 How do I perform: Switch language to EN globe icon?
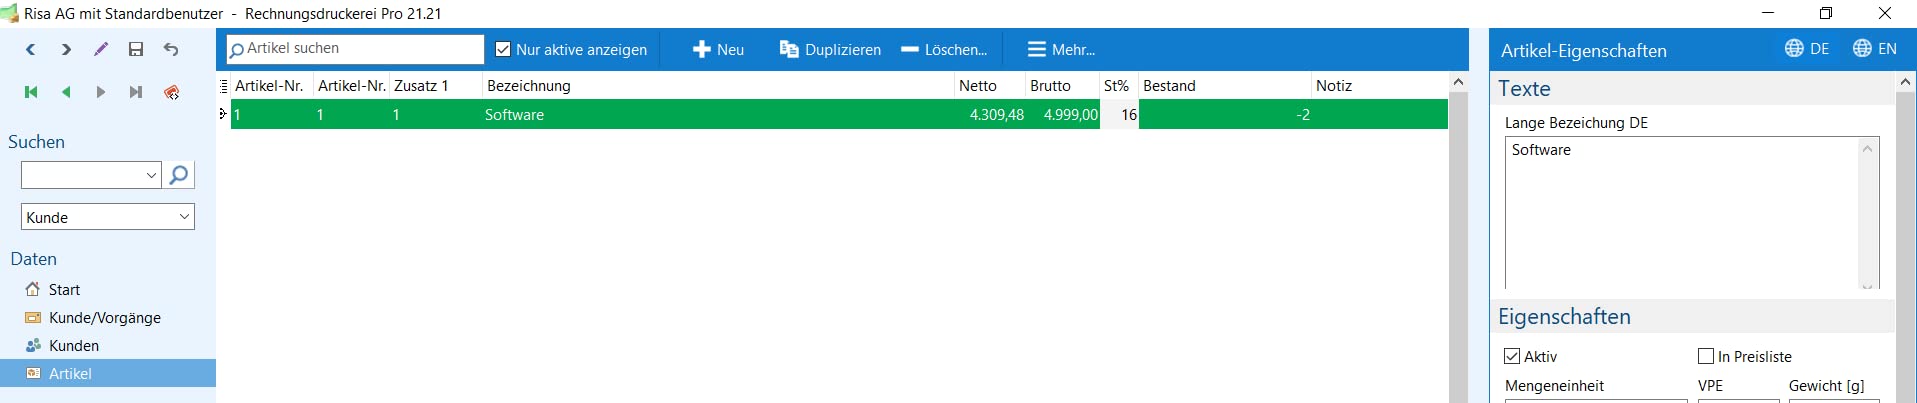(x=1862, y=48)
